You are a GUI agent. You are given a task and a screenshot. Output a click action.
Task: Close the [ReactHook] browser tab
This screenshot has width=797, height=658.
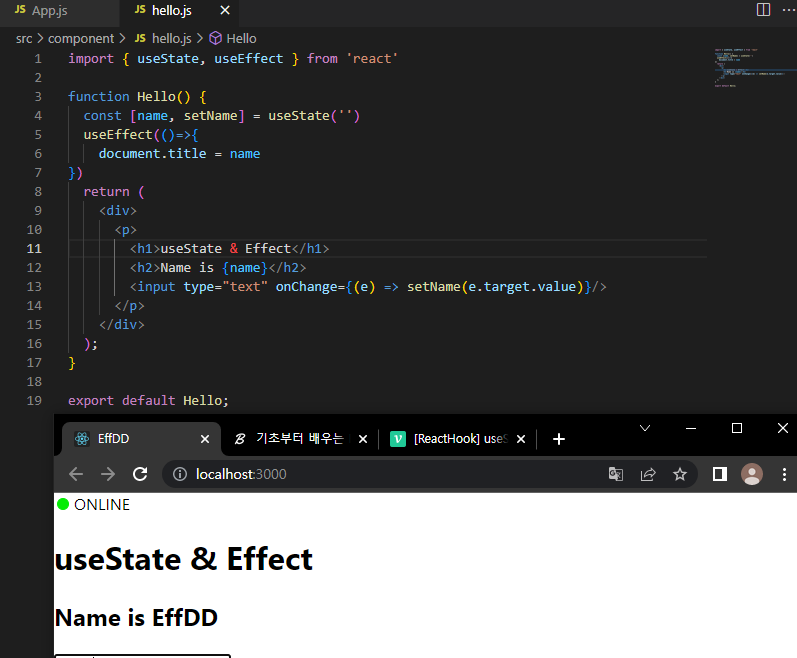click(x=521, y=439)
